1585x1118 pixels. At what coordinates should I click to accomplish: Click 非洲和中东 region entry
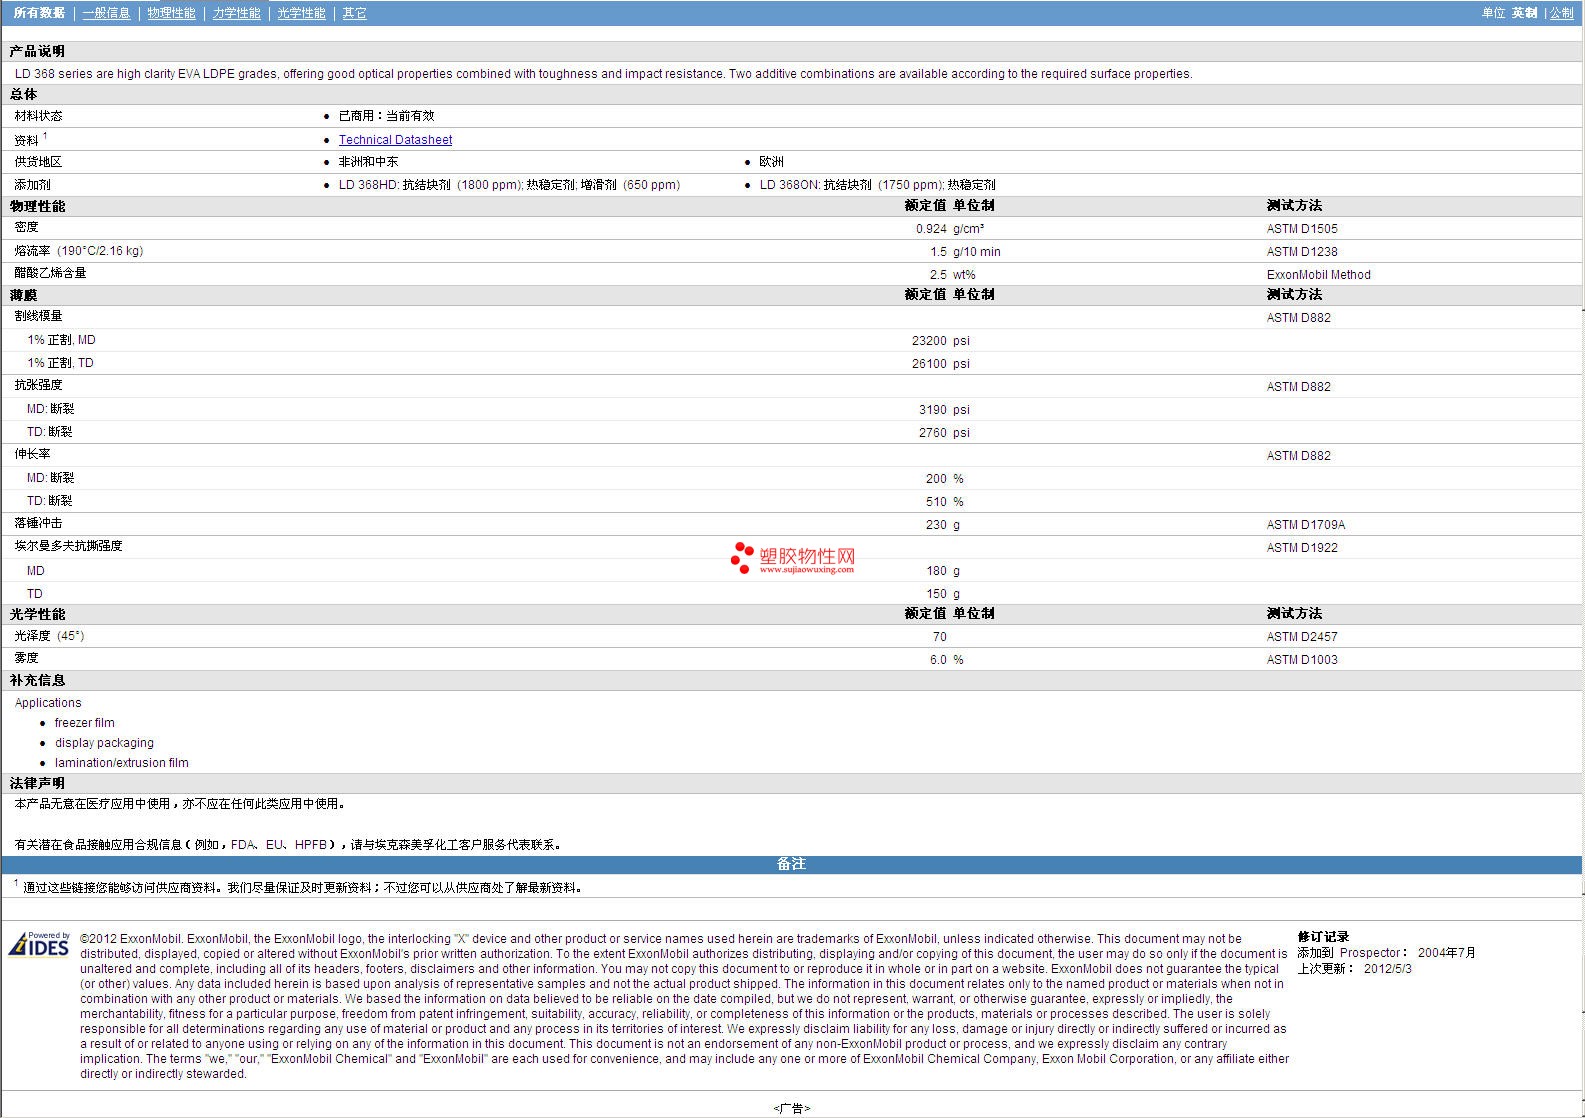[x=368, y=162]
